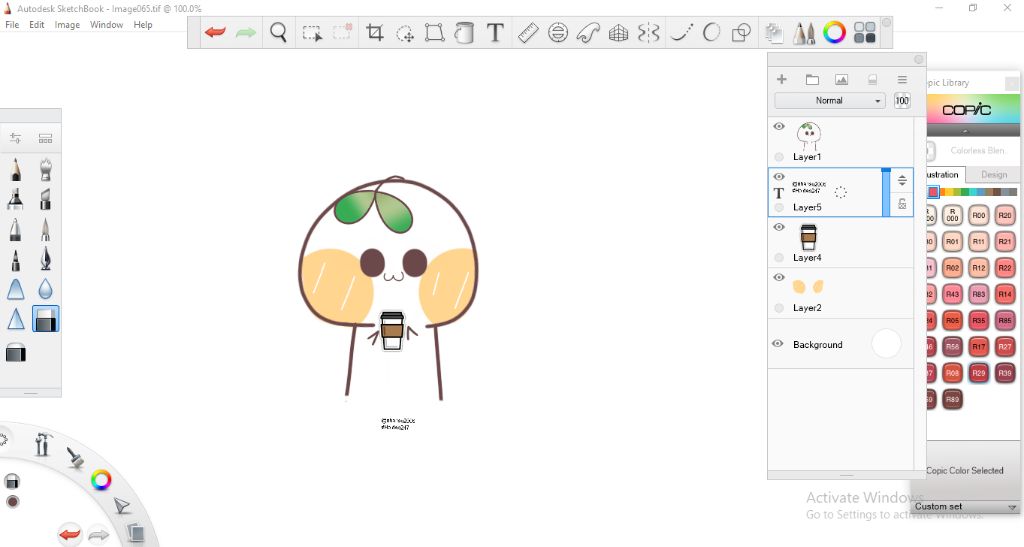Select the Flood Fill bucket tool
The height and width of the screenshot is (547, 1024).
(464, 33)
